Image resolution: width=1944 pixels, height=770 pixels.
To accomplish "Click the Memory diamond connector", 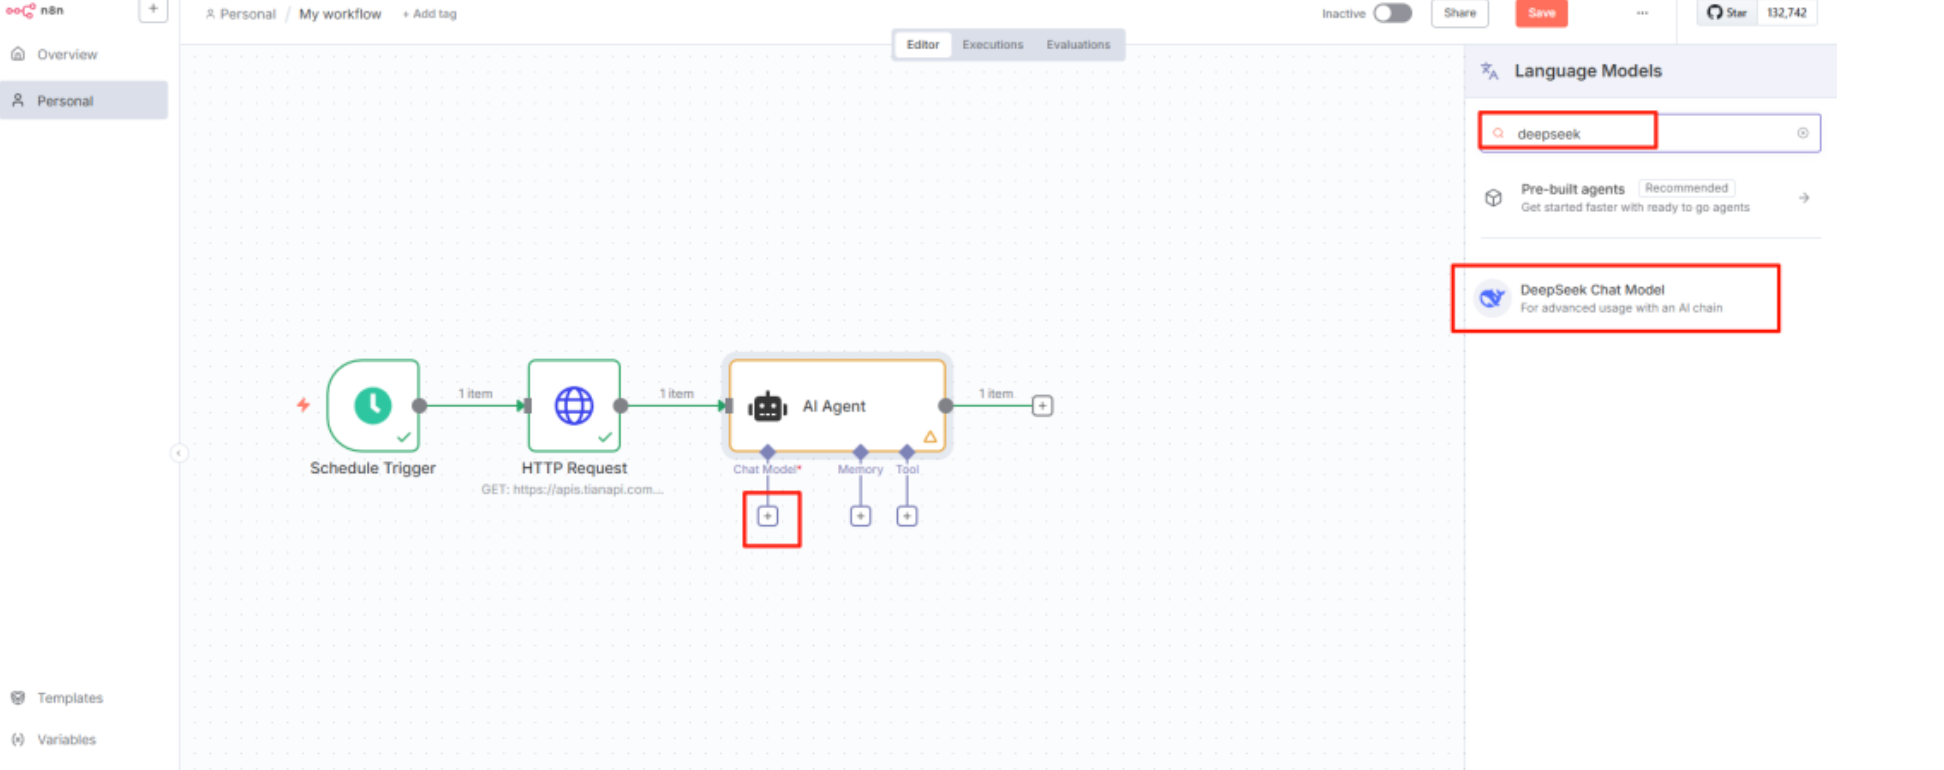I will 860,452.
